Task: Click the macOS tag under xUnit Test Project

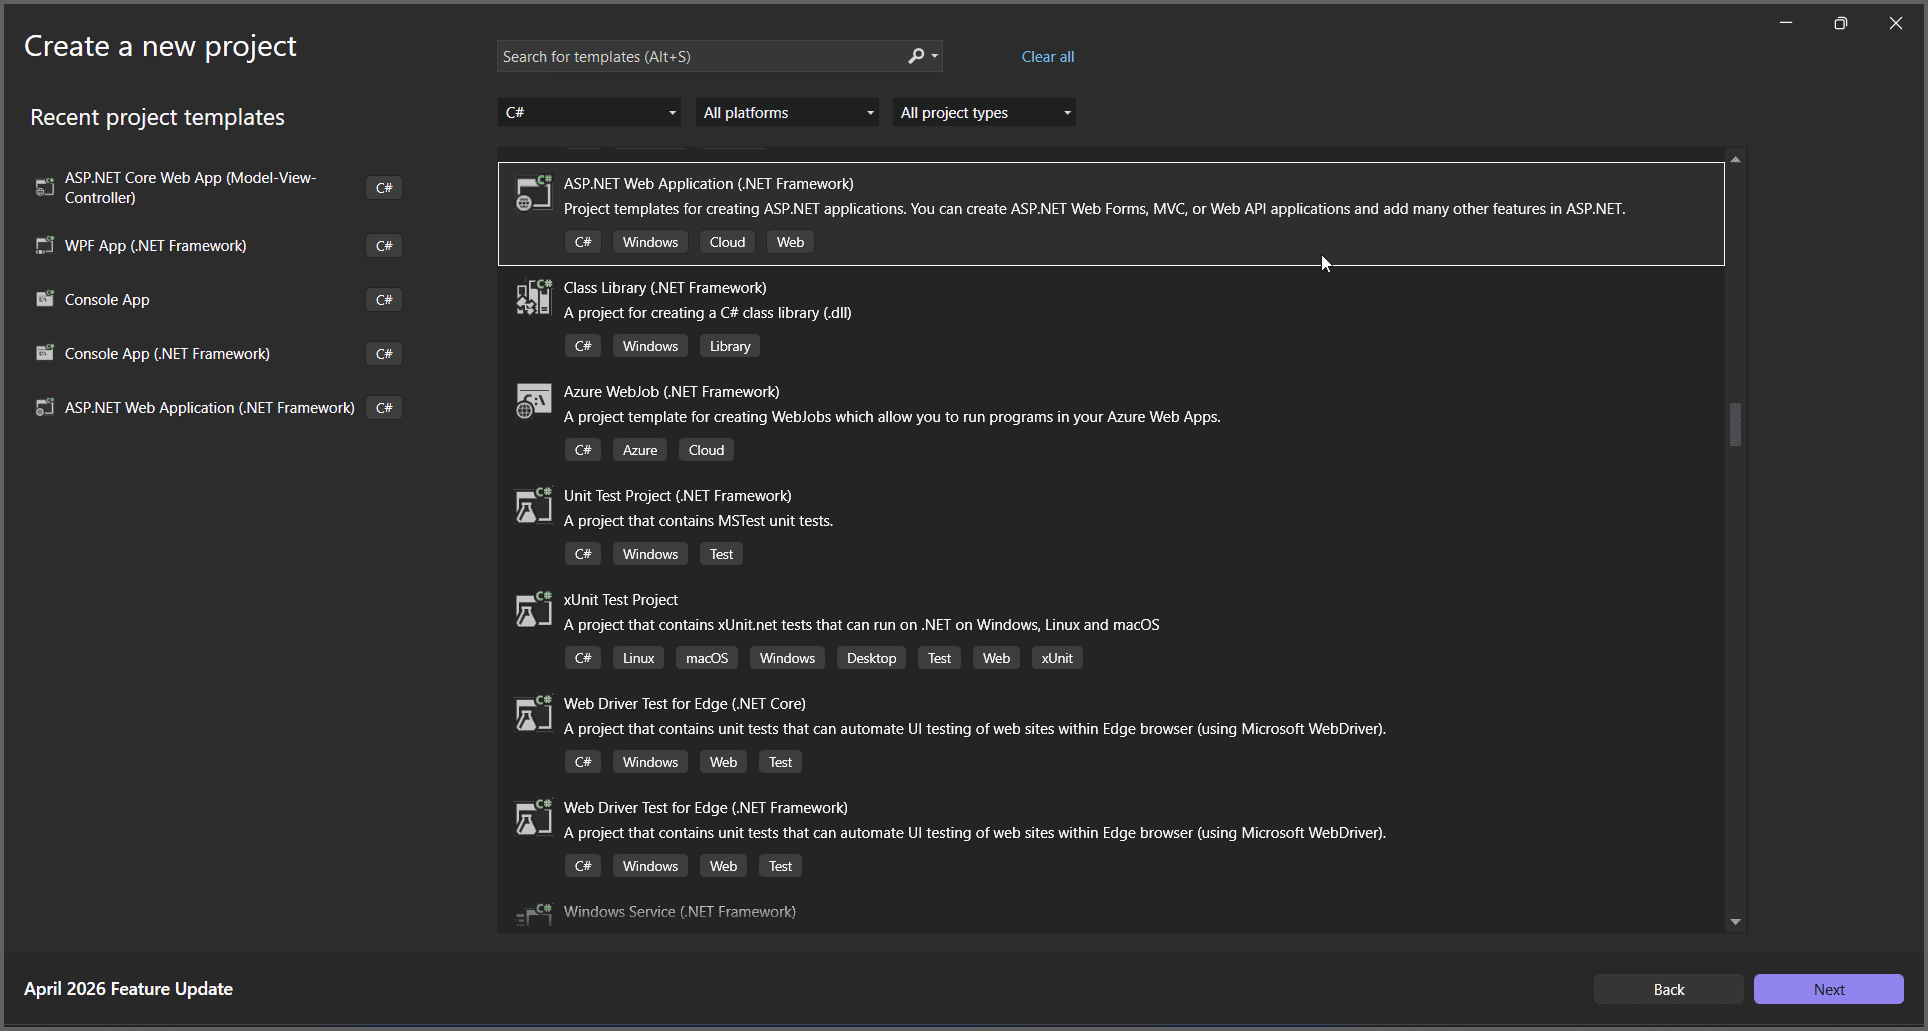Action: pos(707,658)
